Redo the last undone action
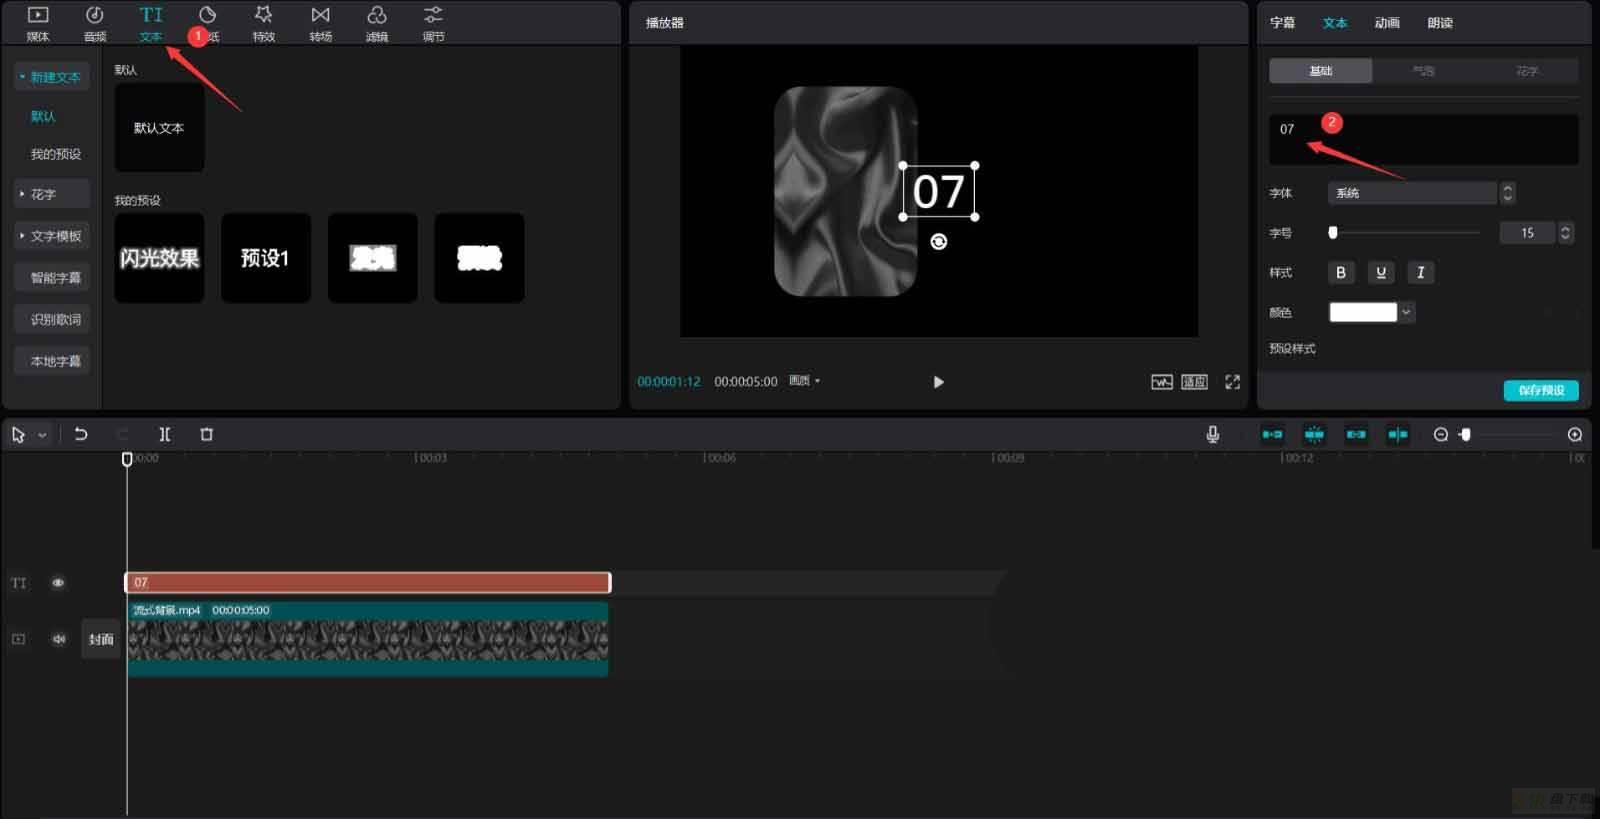 (123, 434)
